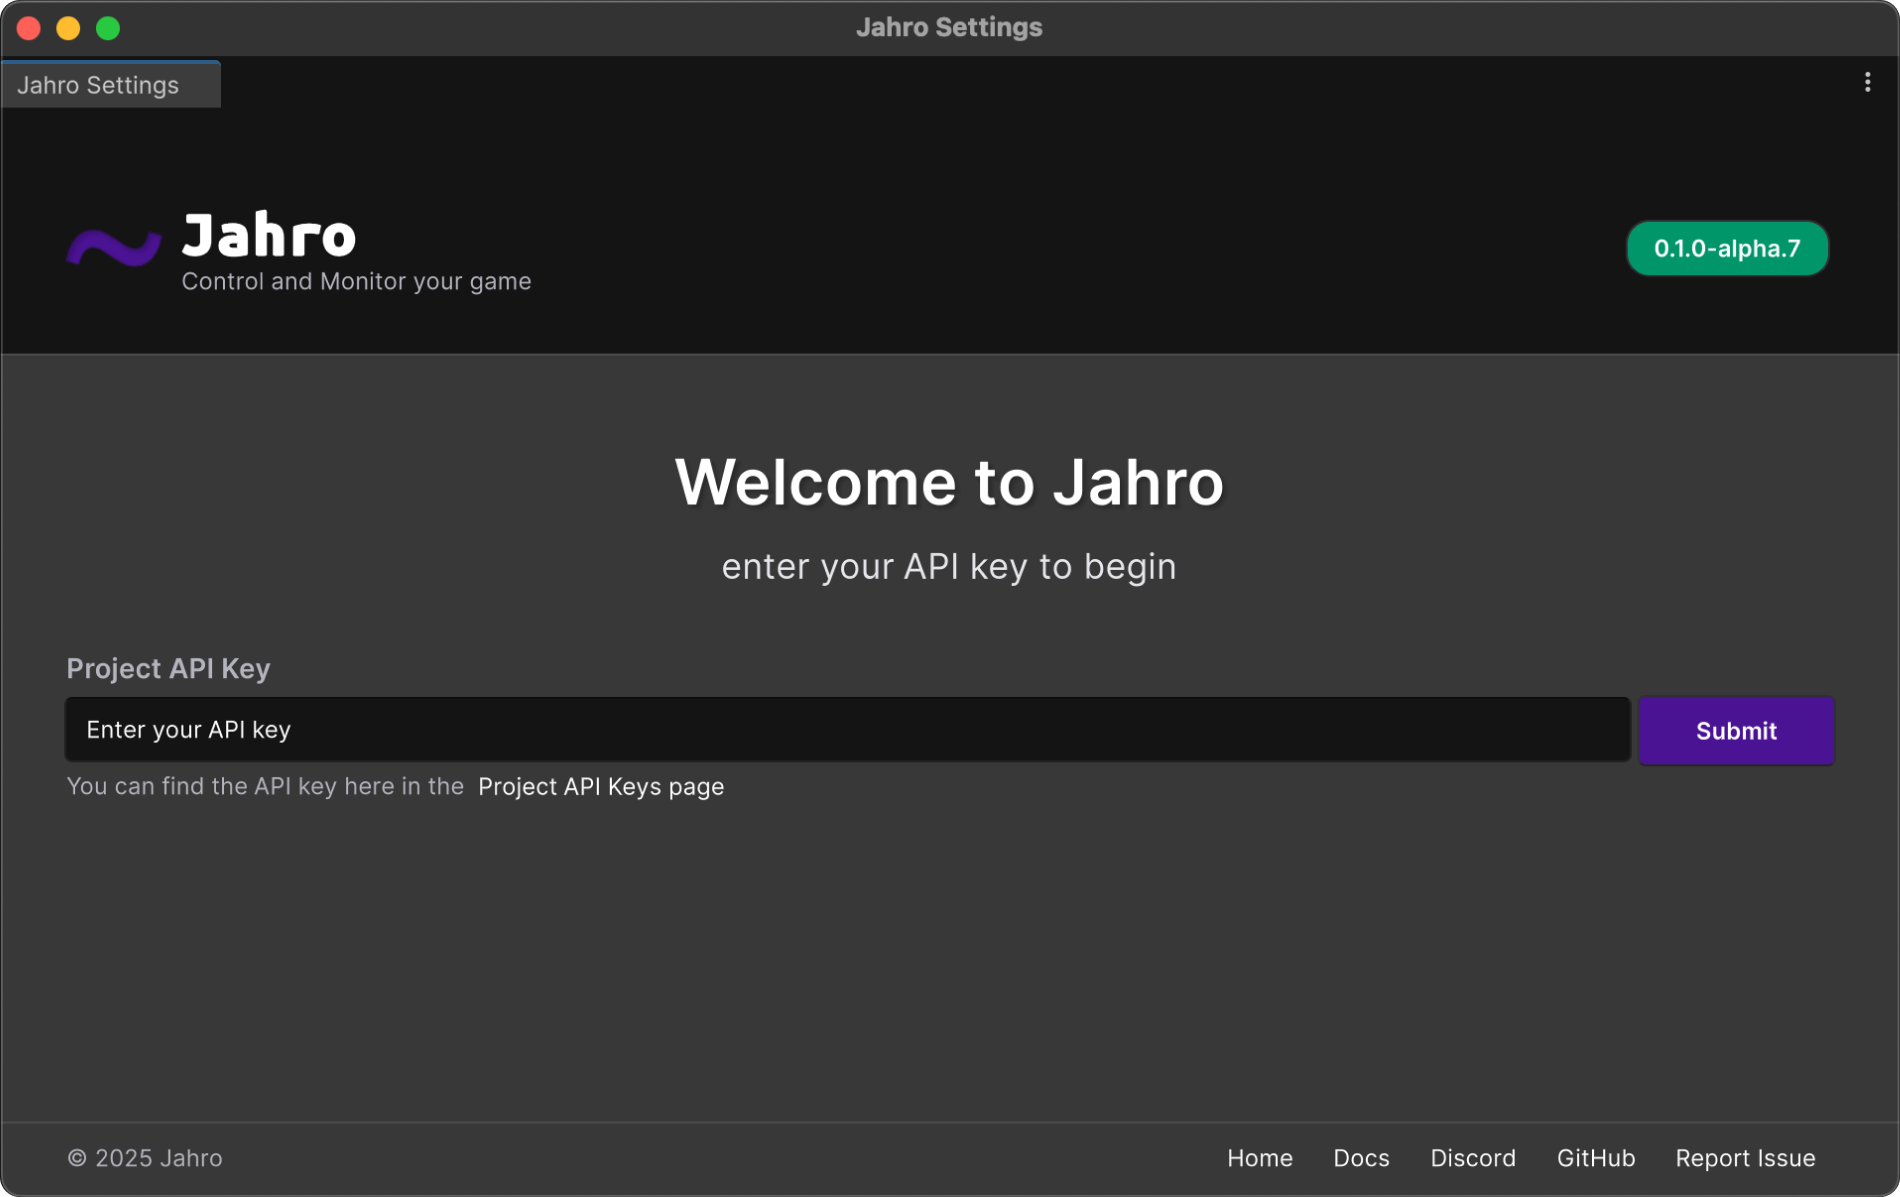Click the Project API Key label

click(x=168, y=668)
